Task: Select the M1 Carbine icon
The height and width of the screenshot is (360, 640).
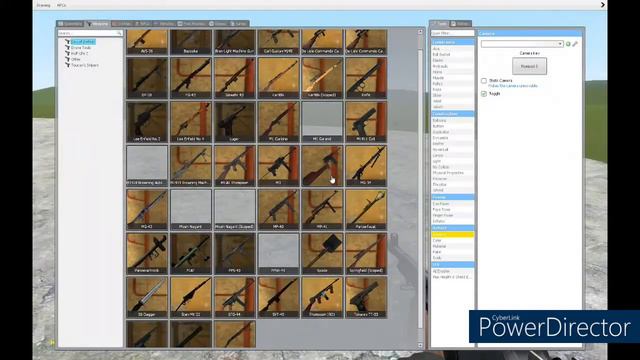Action: coord(278,122)
